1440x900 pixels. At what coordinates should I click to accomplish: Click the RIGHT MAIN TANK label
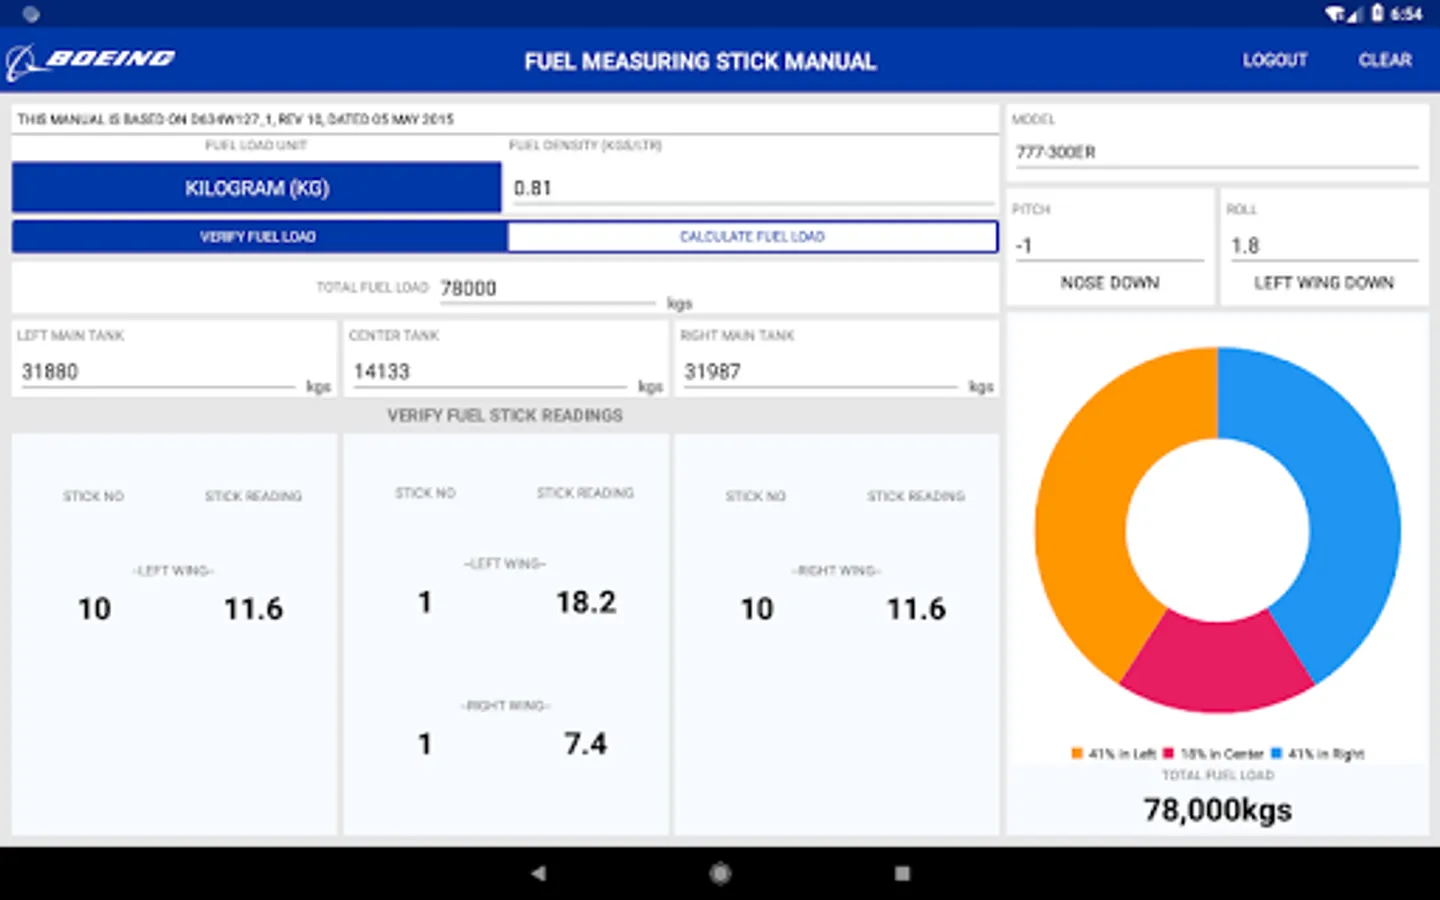pyautogui.click(x=737, y=335)
